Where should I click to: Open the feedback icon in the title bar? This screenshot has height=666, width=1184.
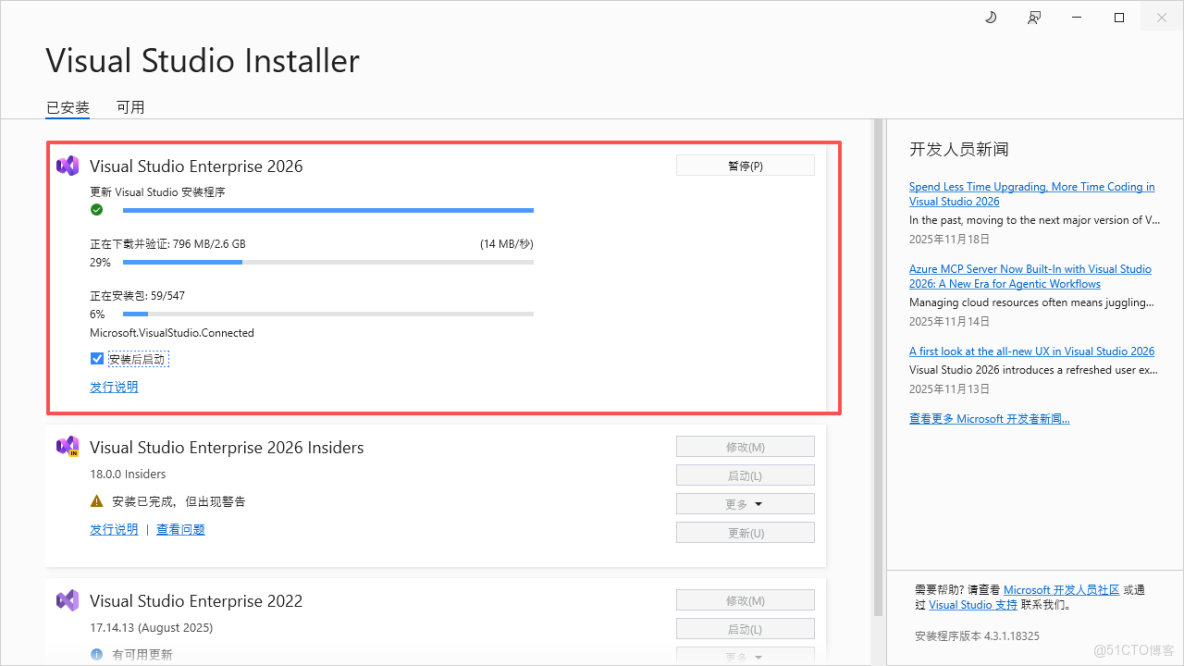pos(1034,17)
